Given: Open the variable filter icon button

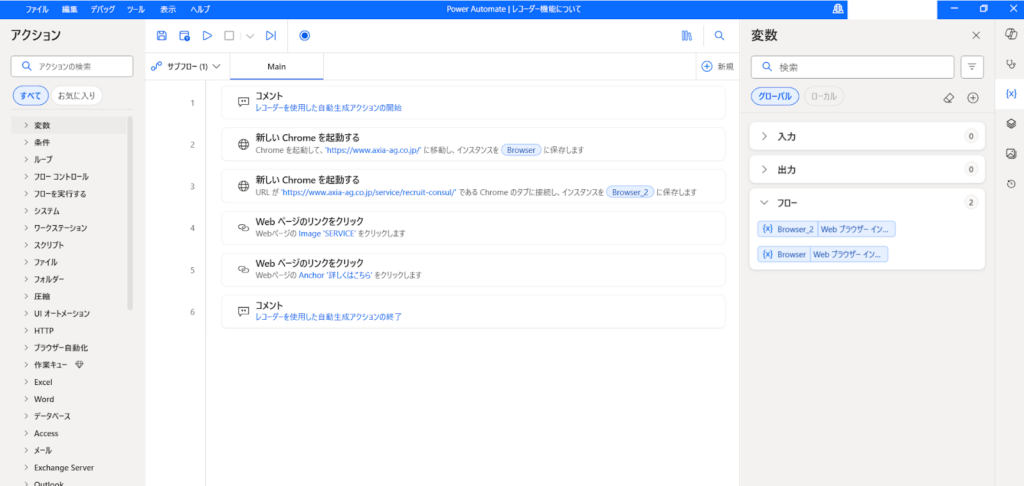Looking at the screenshot, I should click(x=971, y=67).
